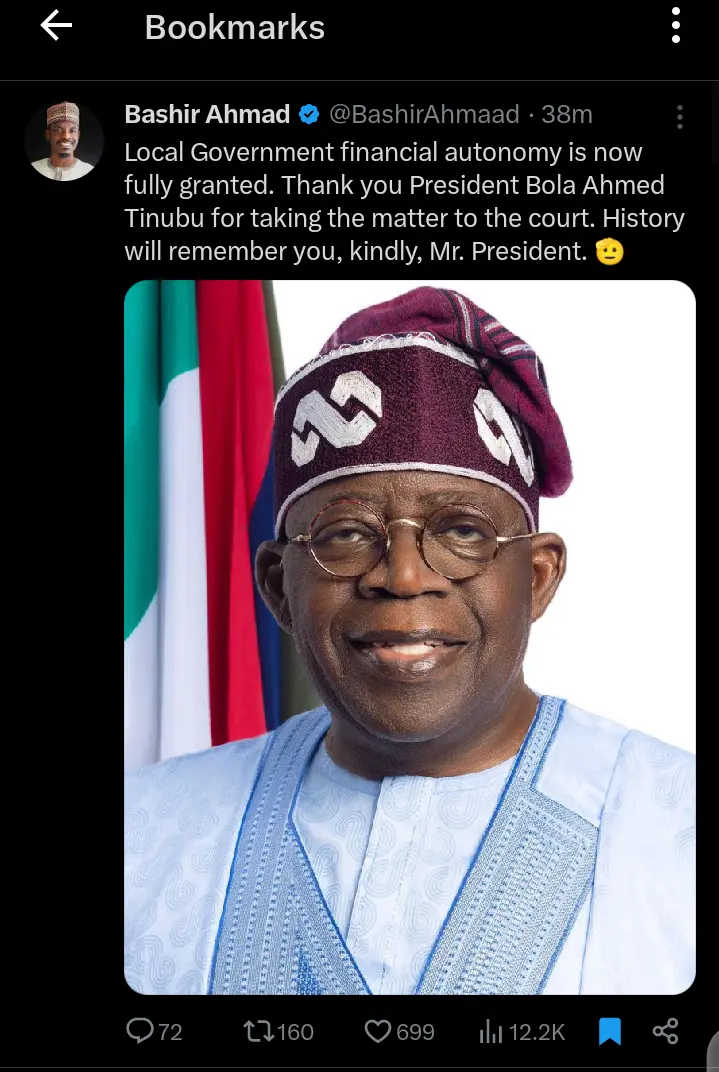Repost using the retweet arrows icon

pyautogui.click(x=259, y=1031)
